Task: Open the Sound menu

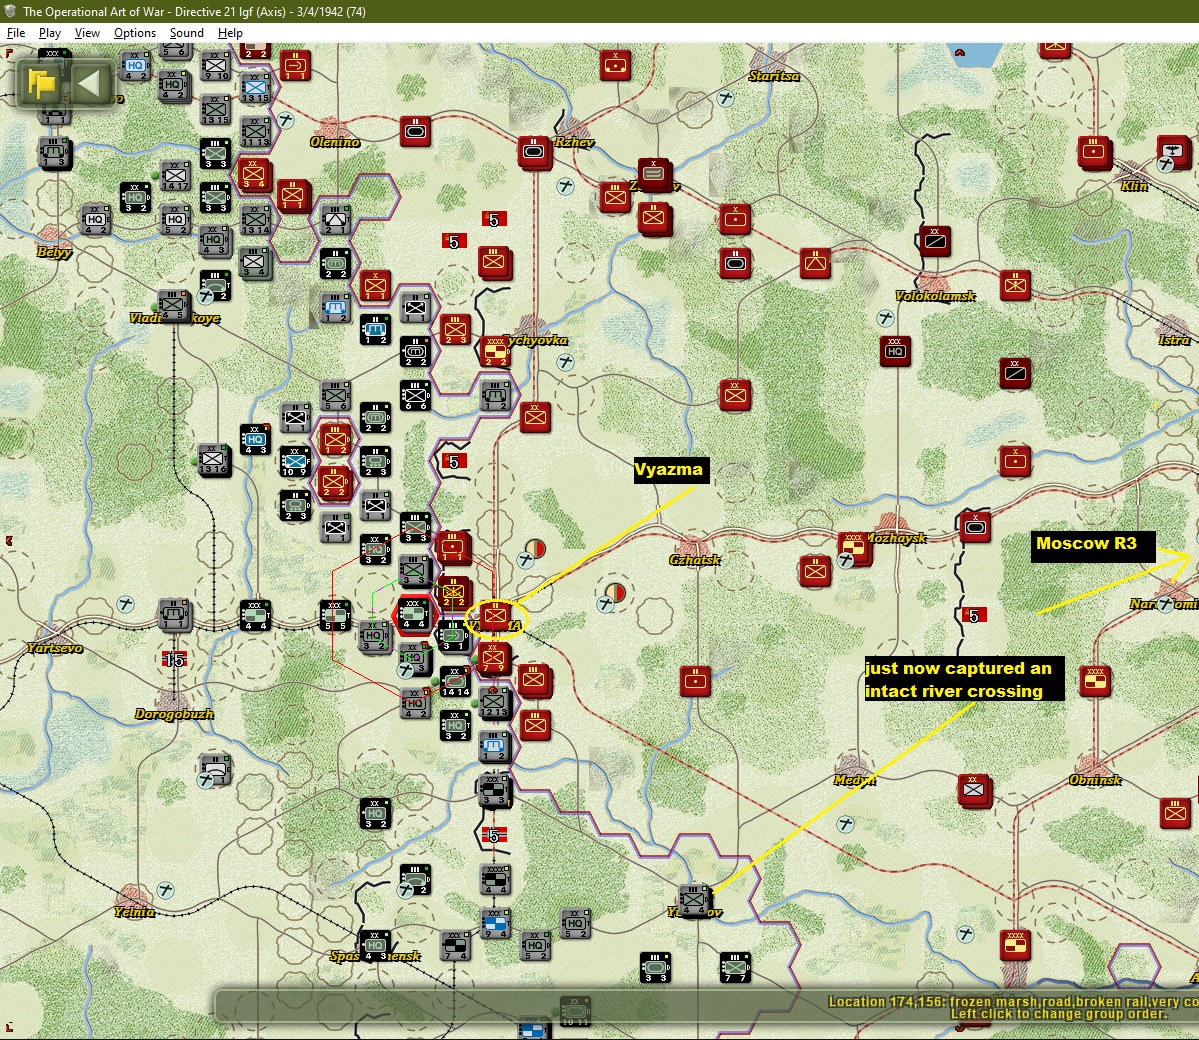Action: coord(187,33)
